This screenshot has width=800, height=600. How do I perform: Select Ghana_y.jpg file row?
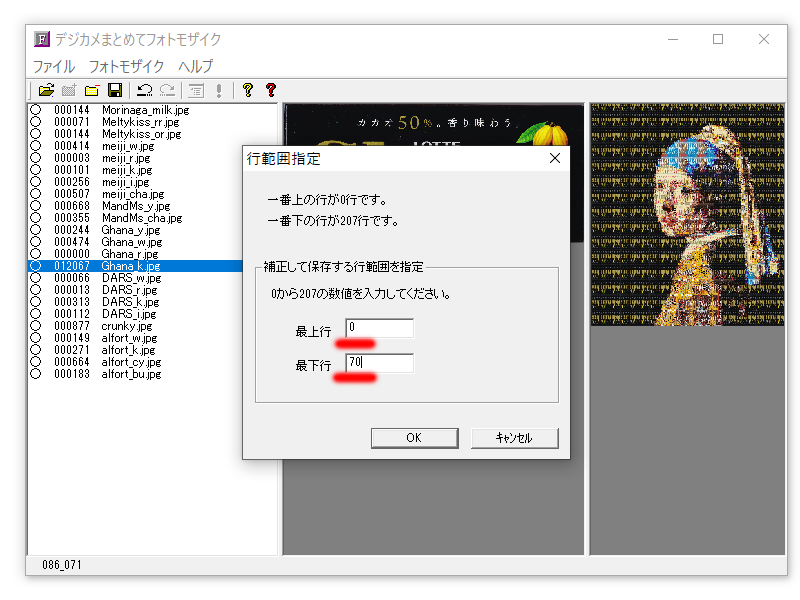tap(135, 230)
